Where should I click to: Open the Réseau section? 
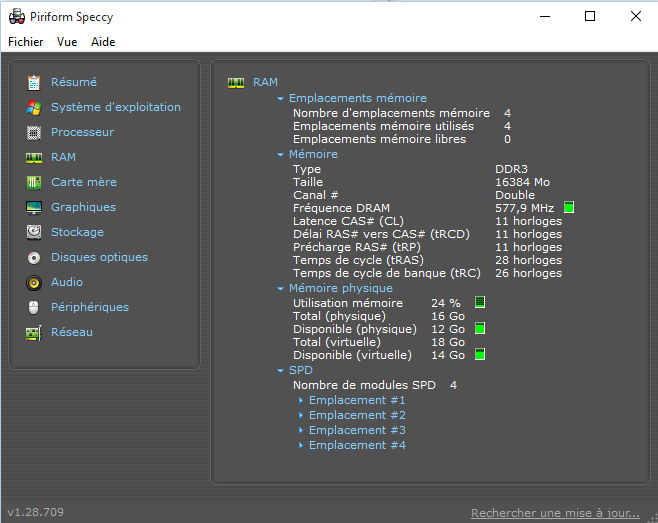[x=72, y=332]
